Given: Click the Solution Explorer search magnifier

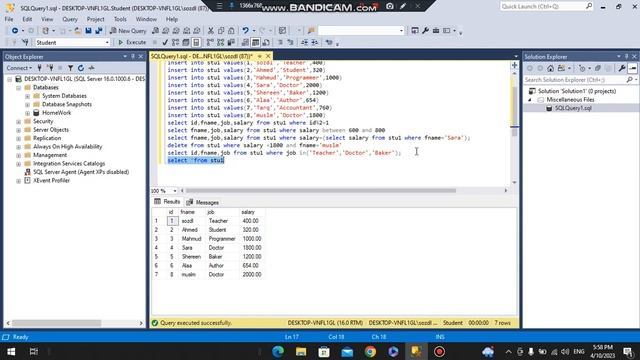Looking at the screenshot, I should tap(630, 80).
